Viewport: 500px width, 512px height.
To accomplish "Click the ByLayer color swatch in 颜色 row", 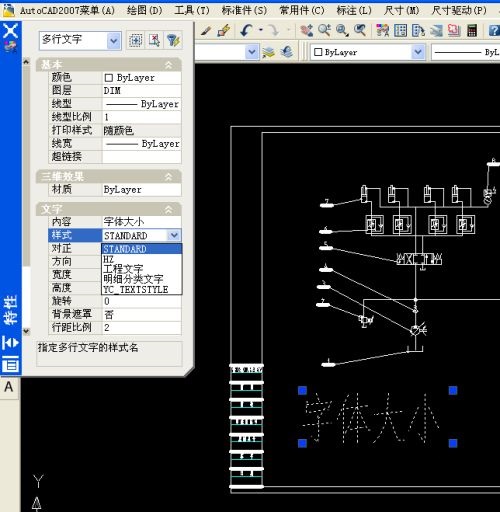I will click(x=108, y=78).
